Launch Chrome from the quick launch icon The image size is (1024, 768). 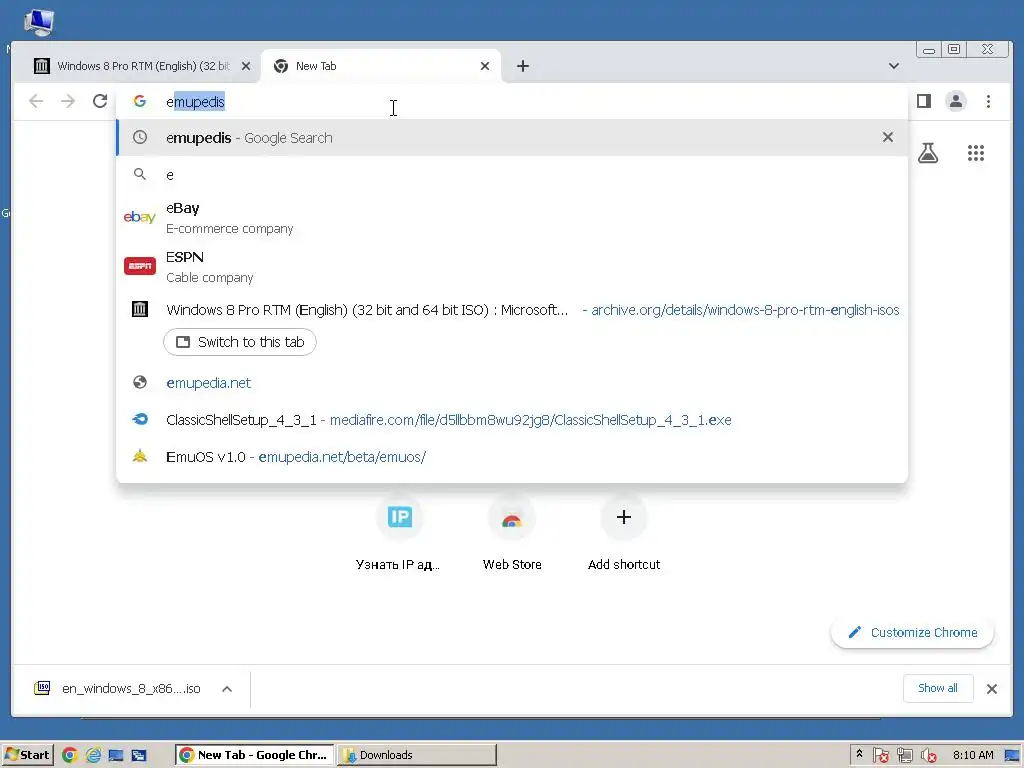70,755
